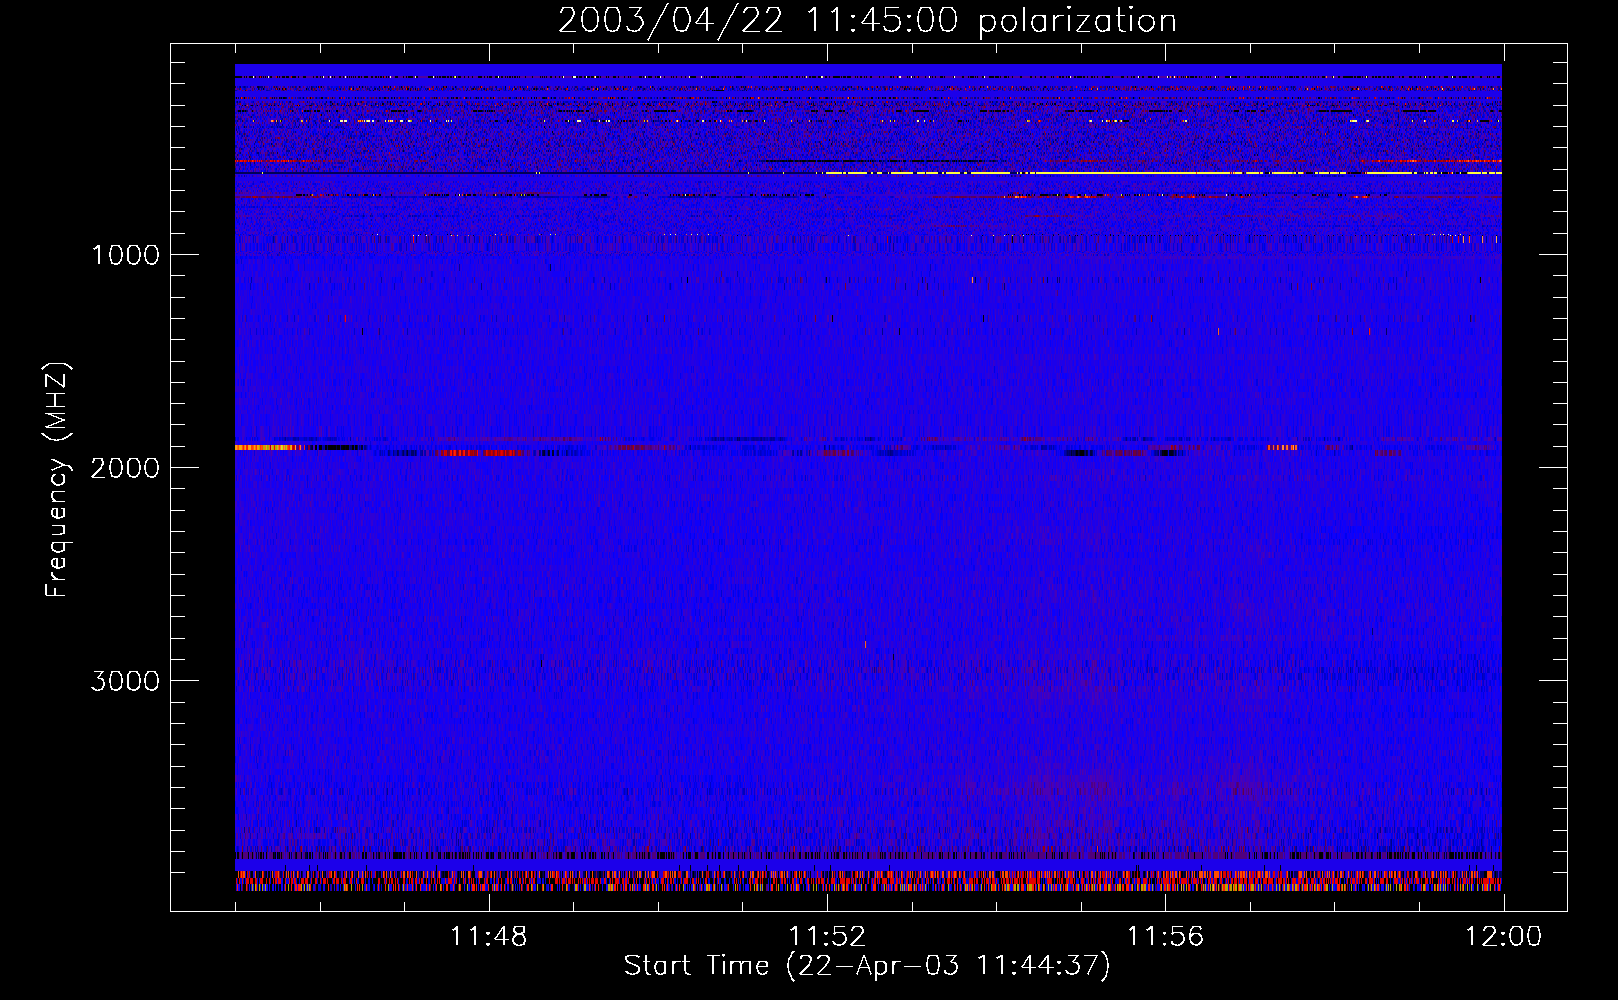Click the 11:48 time tick label
The width and height of the screenshot is (1618, 1000).
(489, 937)
